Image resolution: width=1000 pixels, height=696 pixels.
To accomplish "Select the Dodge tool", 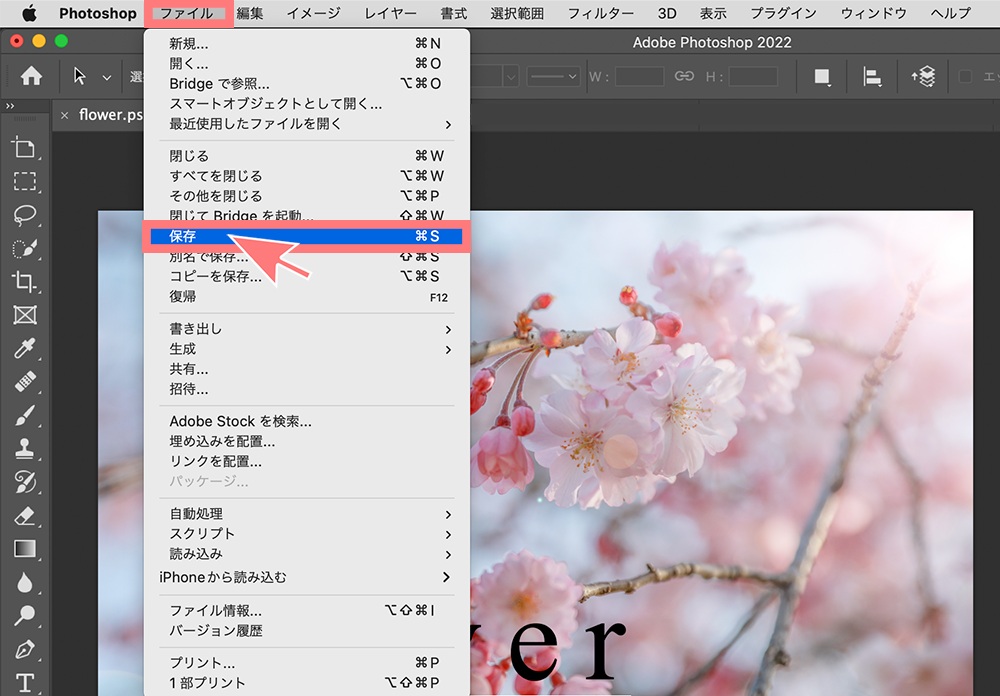I will [x=24, y=616].
